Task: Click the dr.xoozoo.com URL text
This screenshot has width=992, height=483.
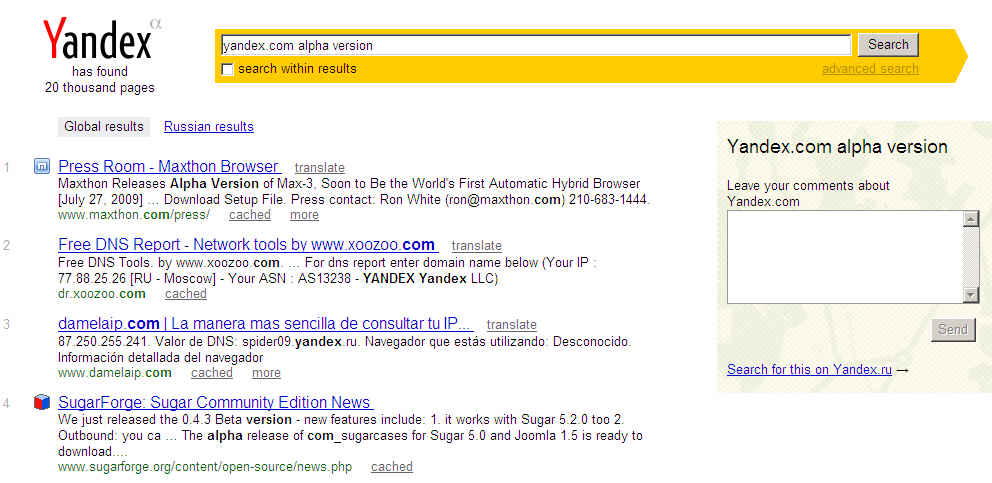Action: [x=102, y=294]
